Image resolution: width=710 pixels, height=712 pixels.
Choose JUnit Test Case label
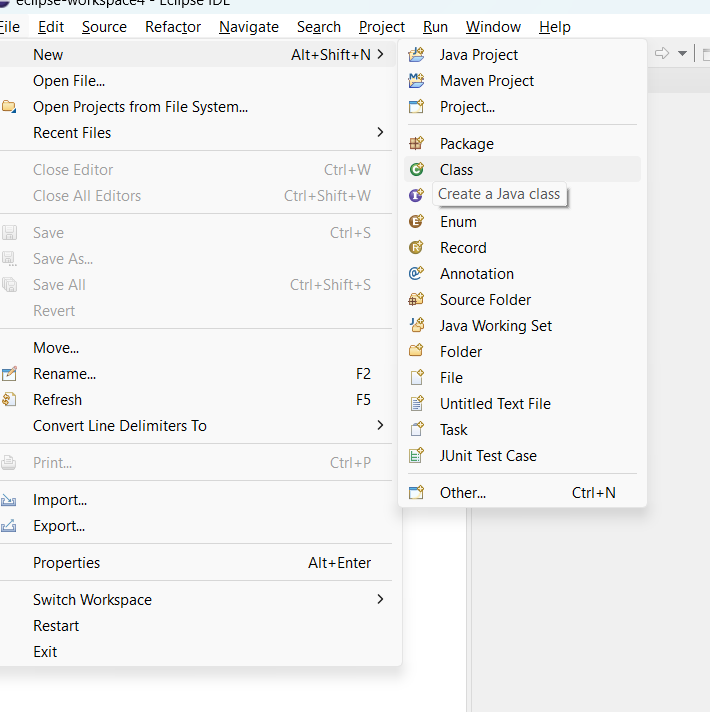(488, 455)
